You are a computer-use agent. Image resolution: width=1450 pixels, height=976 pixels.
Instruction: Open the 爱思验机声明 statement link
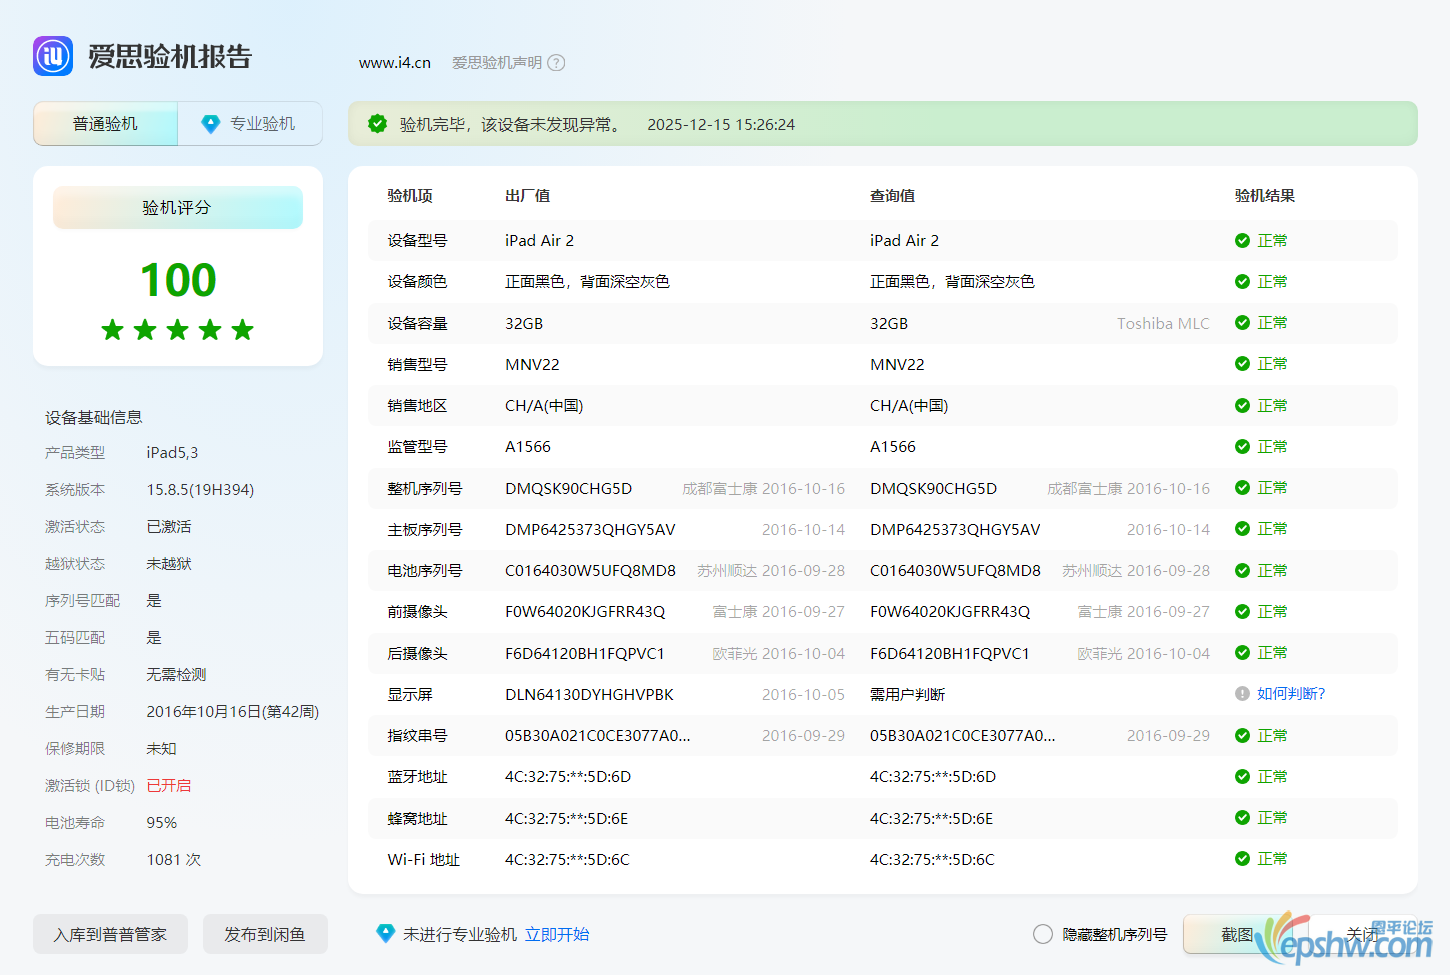(x=496, y=63)
